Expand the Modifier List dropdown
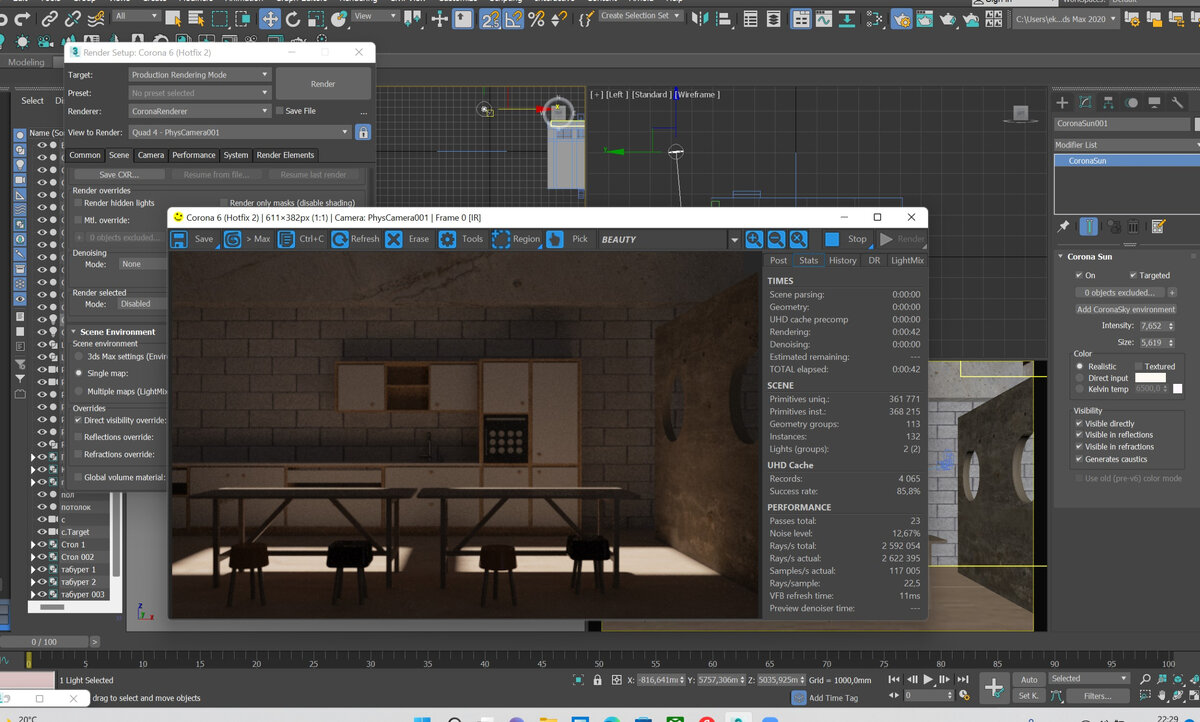Viewport: 1200px width, 722px height. click(1126, 145)
